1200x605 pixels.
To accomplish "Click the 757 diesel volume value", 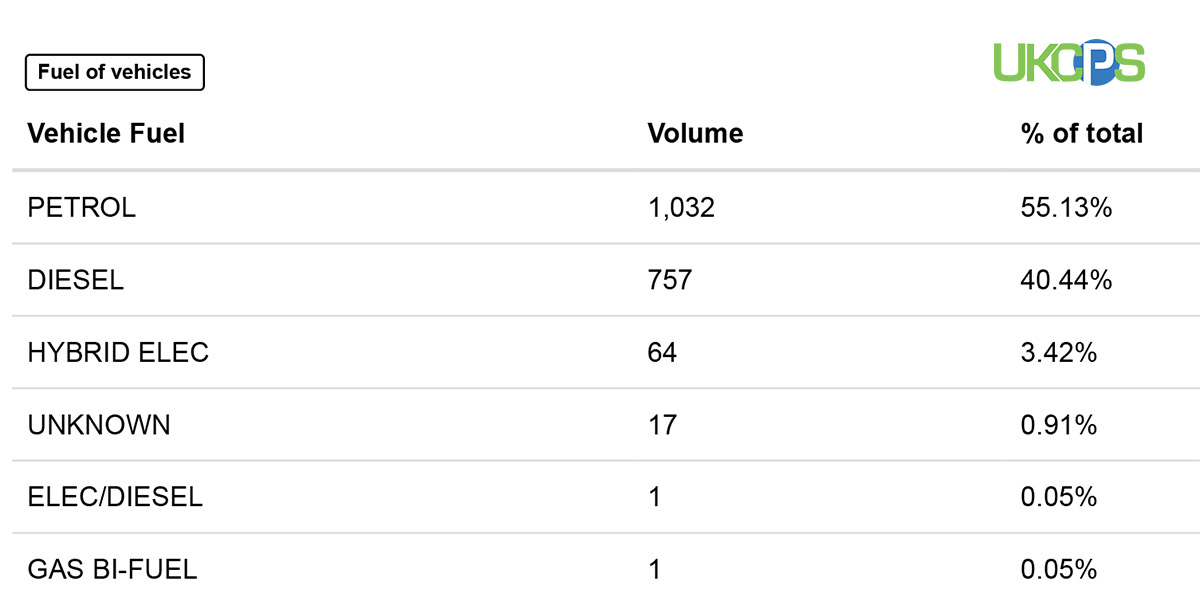I will (x=670, y=280).
